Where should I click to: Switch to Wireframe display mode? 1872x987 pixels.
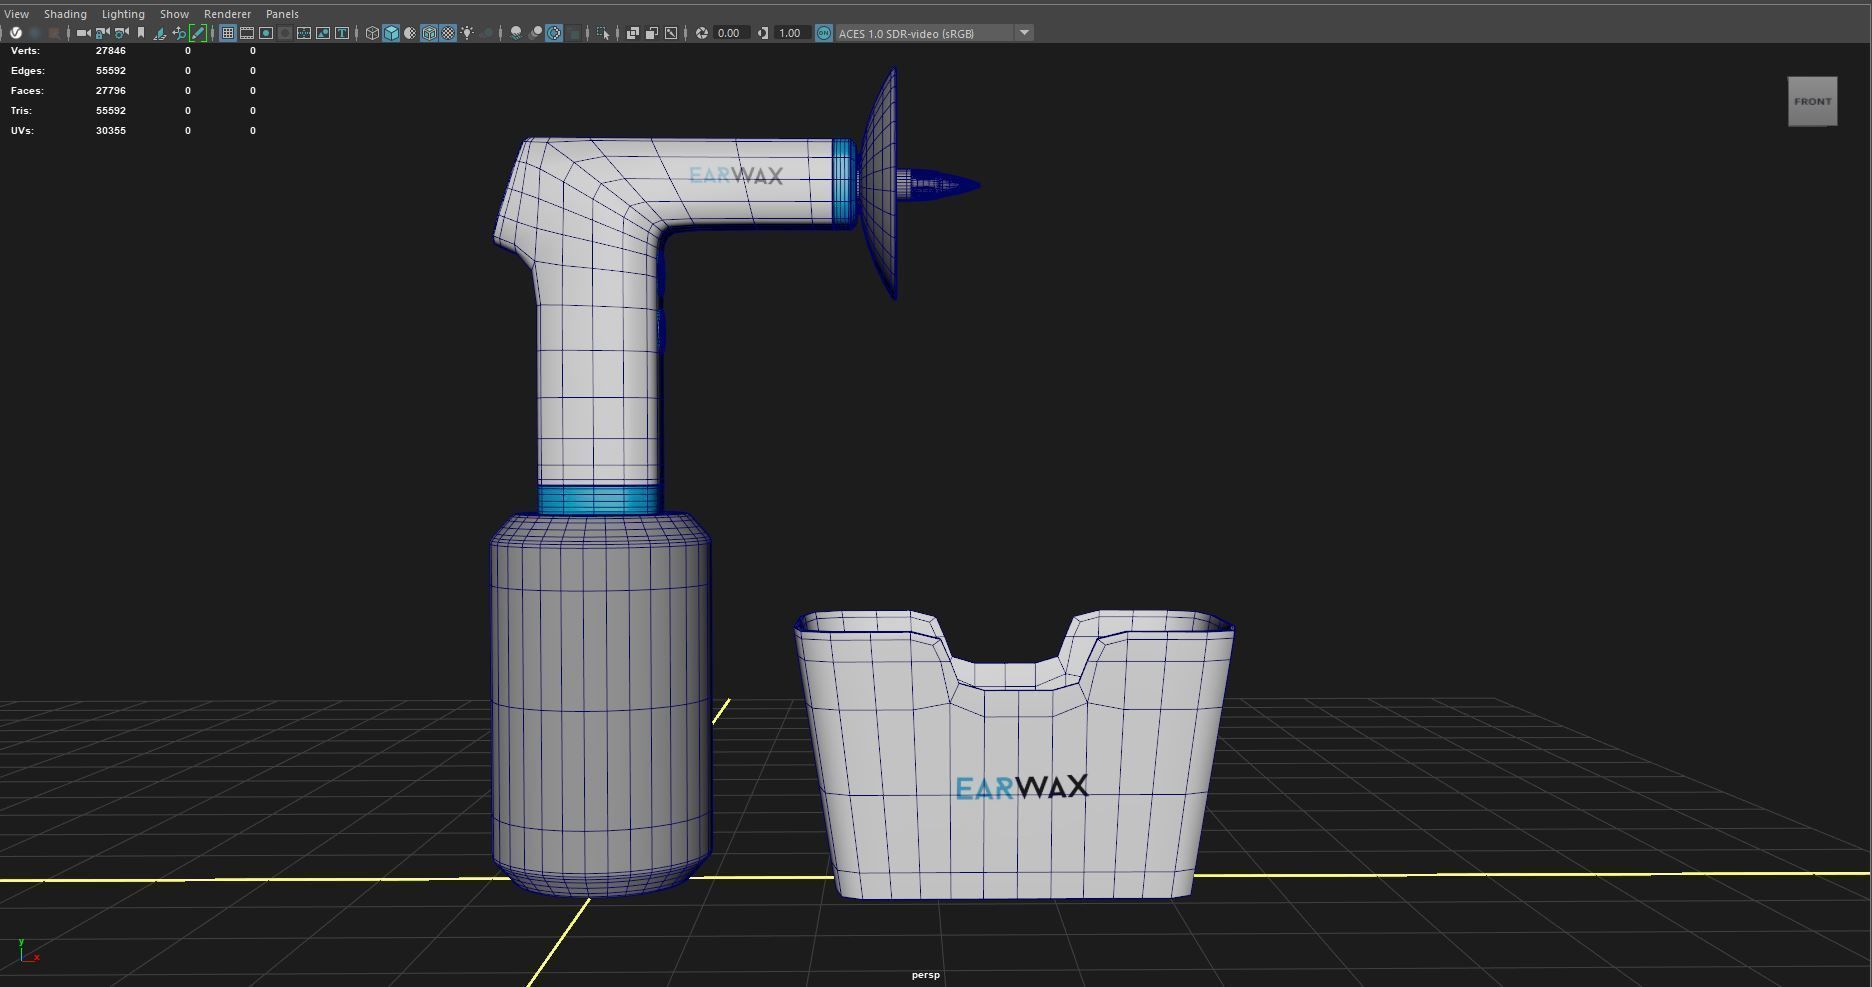(372, 33)
